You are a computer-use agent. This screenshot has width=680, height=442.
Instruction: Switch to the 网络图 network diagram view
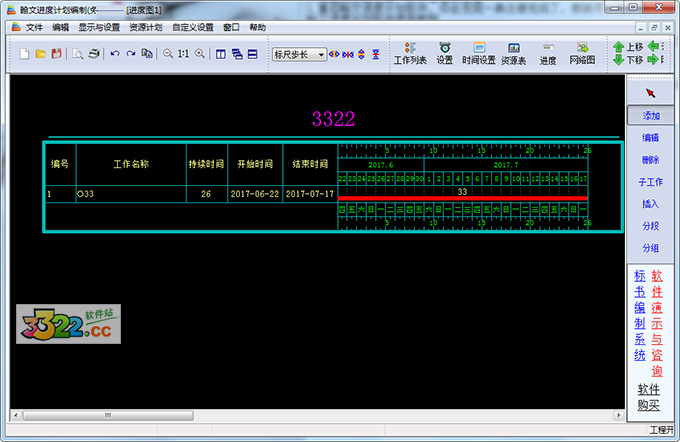pos(582,53)
